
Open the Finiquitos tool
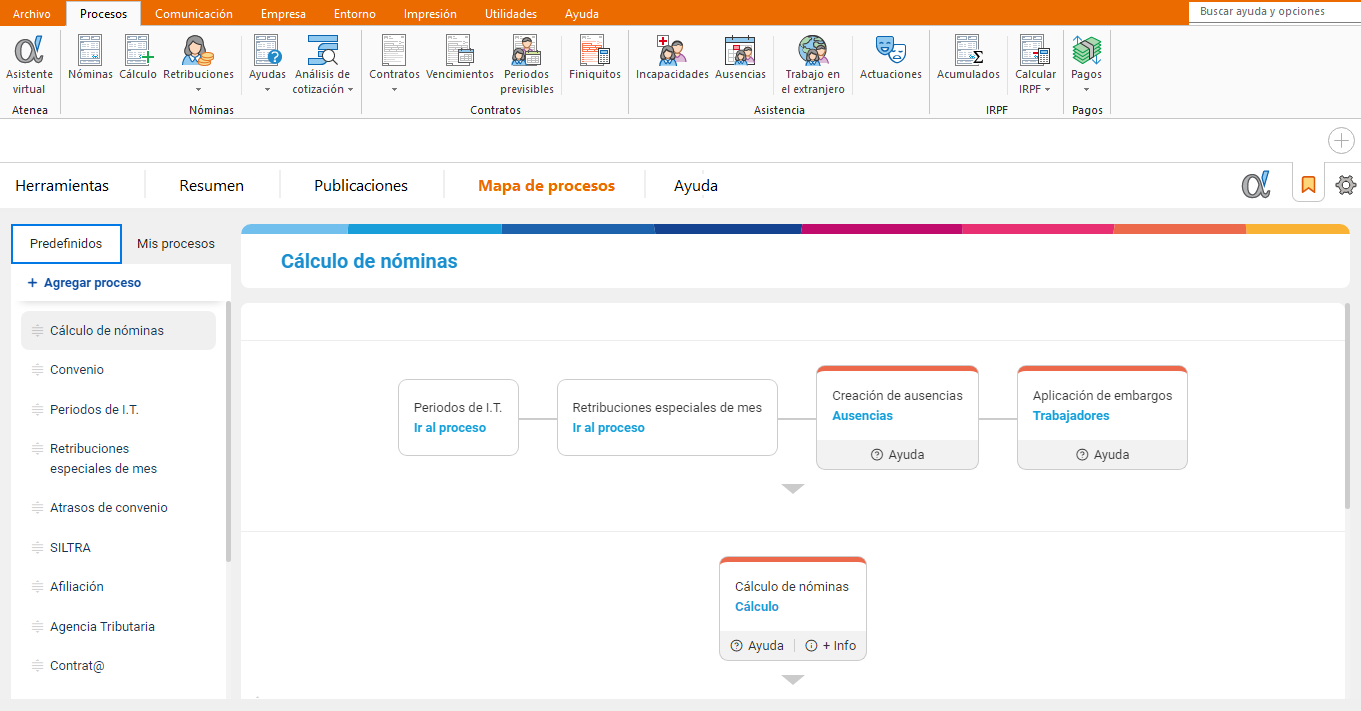pyautogui.click(x=595, y=50)
